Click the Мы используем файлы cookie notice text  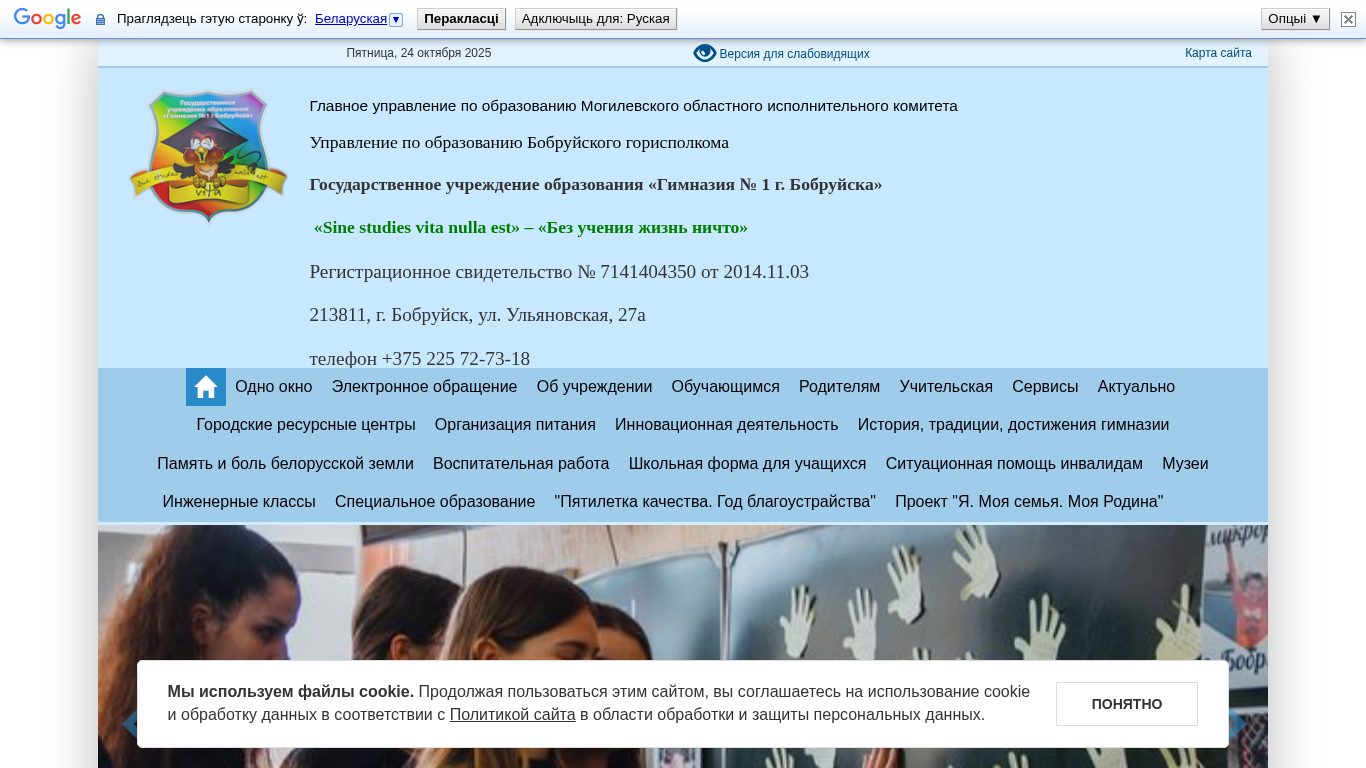coord(599,703)
